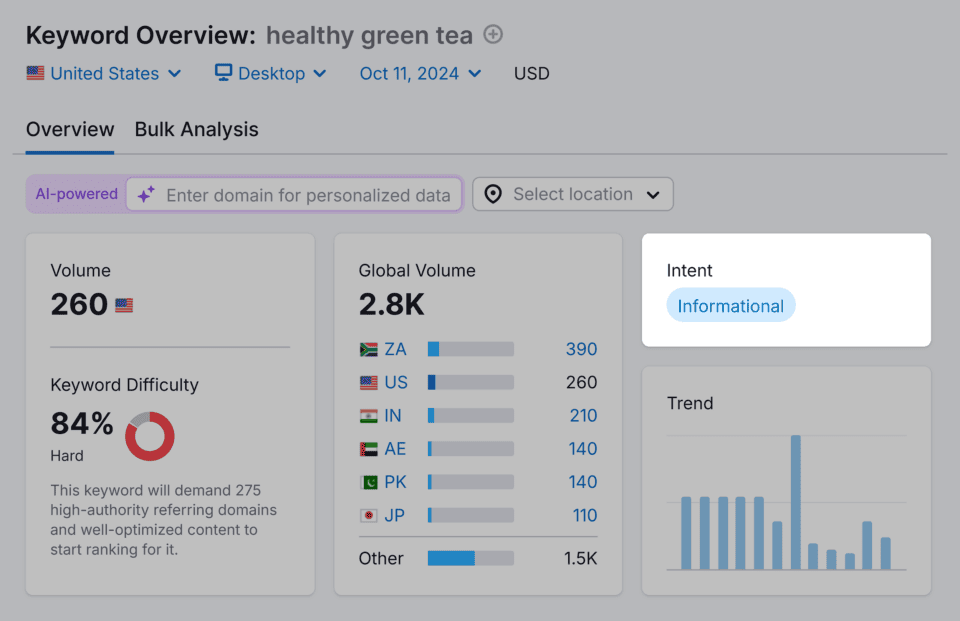The image size is (960, 621).
Task: Click the plus icon beside healthy green tea
Action: (x=493, y=35)
